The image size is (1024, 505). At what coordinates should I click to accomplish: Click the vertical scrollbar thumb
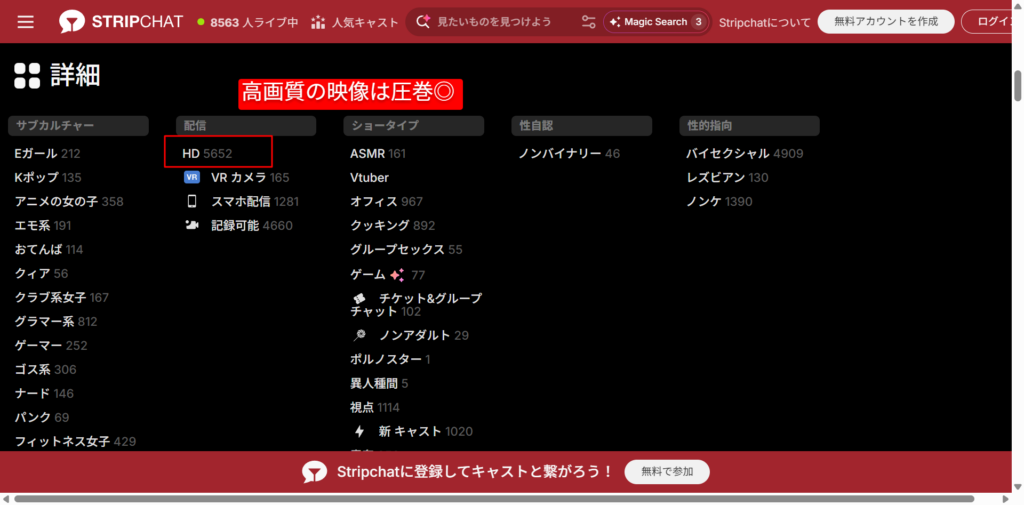pos(1017,84)
